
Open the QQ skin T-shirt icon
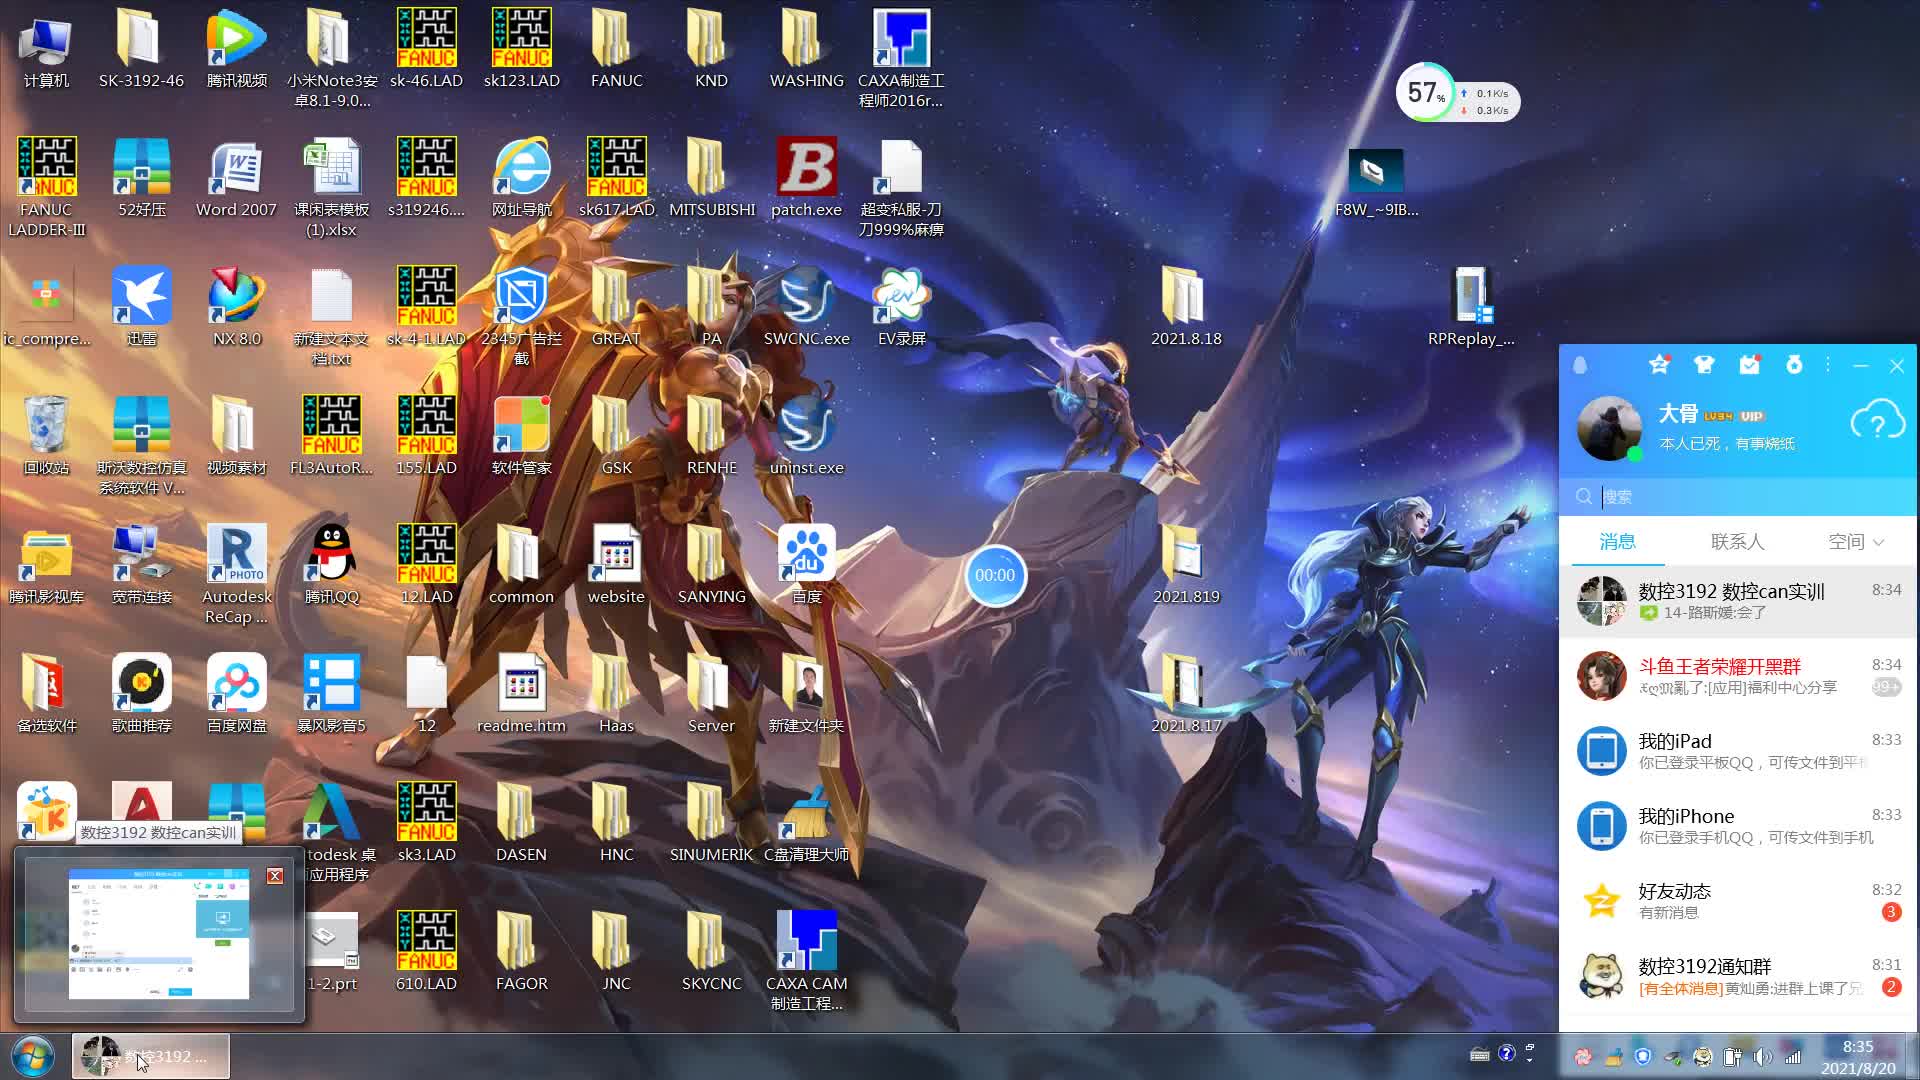coord(1704,365)
